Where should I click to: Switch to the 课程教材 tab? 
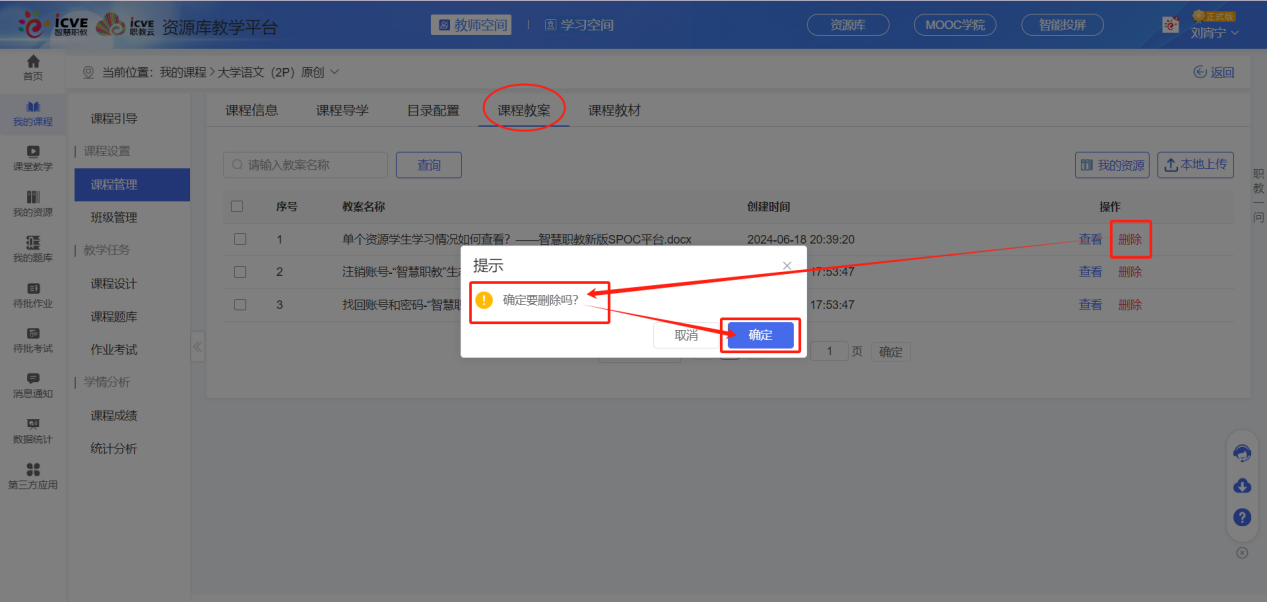(614, 110)
